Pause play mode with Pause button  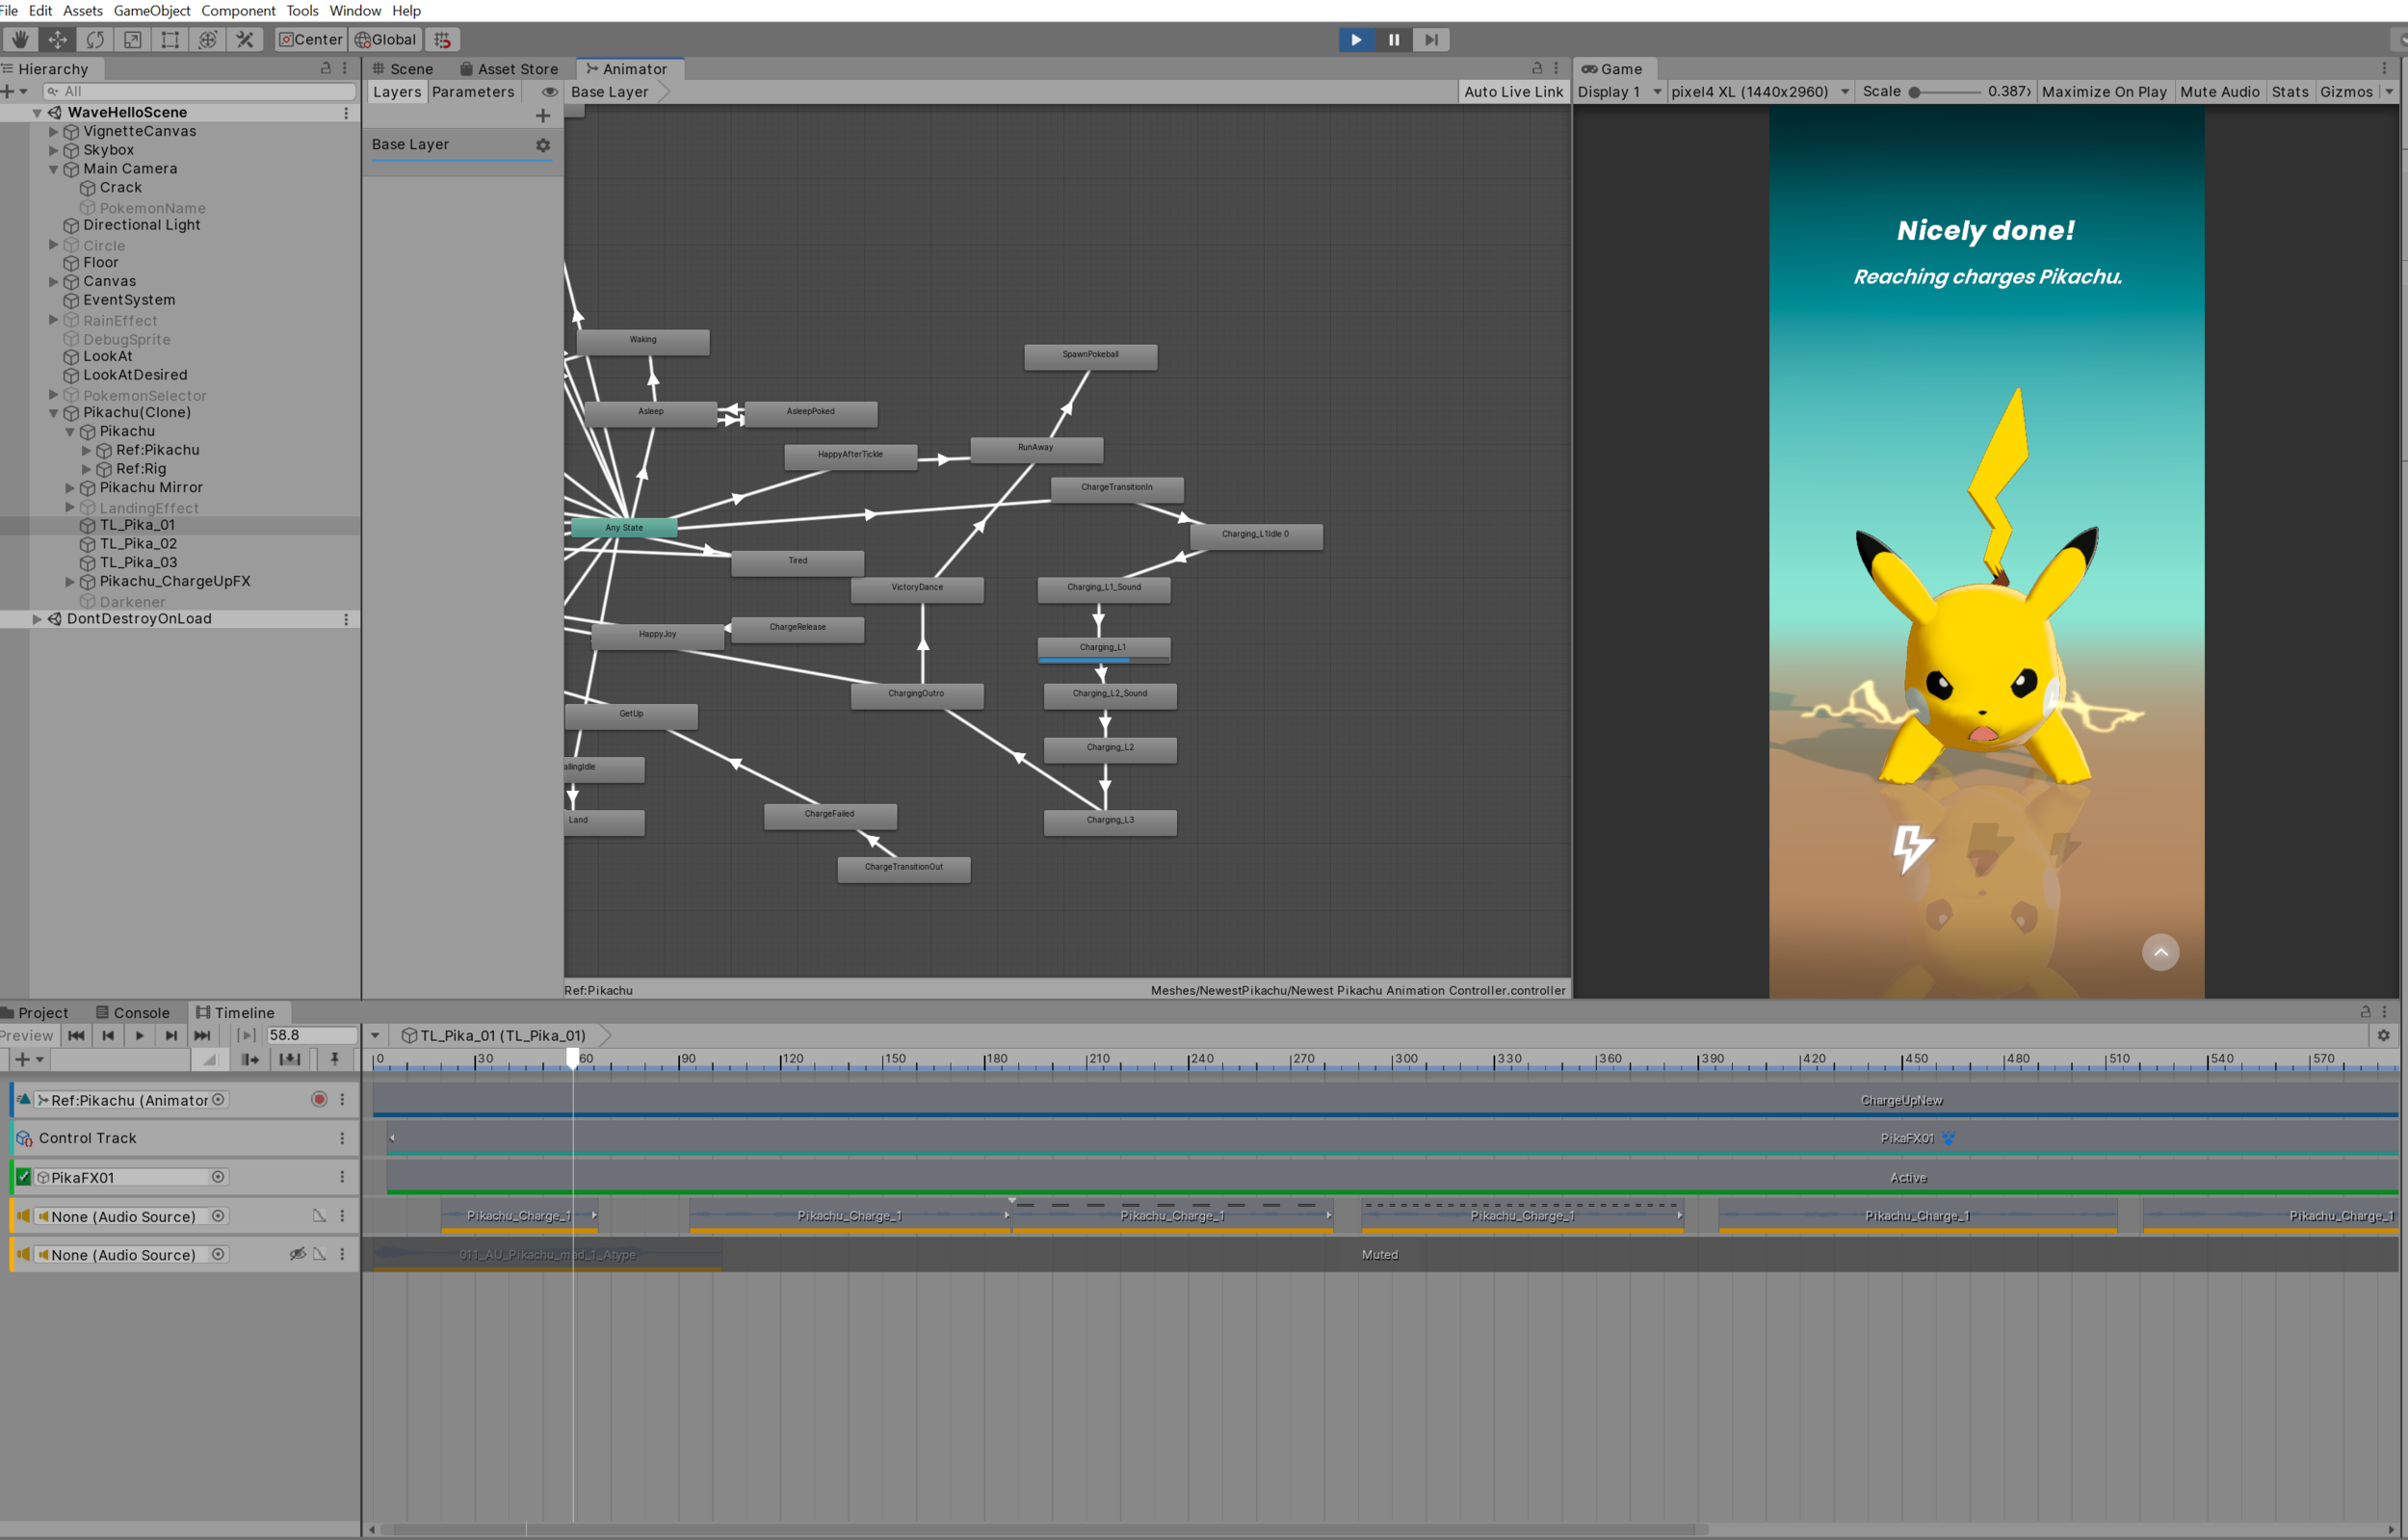click(1393, 40)
